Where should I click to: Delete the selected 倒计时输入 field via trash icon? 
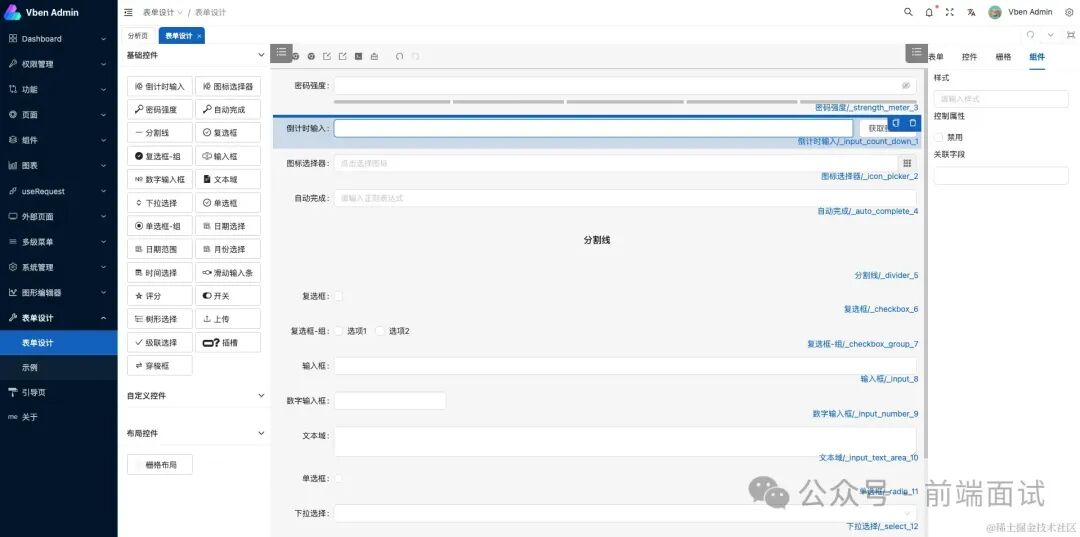click(x=913, y=123)
